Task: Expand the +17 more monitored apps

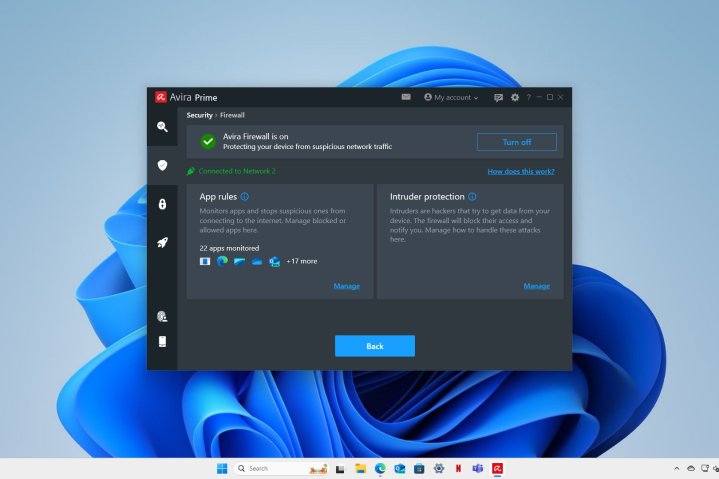Action: pyautogui.click(x=301, y=261)
